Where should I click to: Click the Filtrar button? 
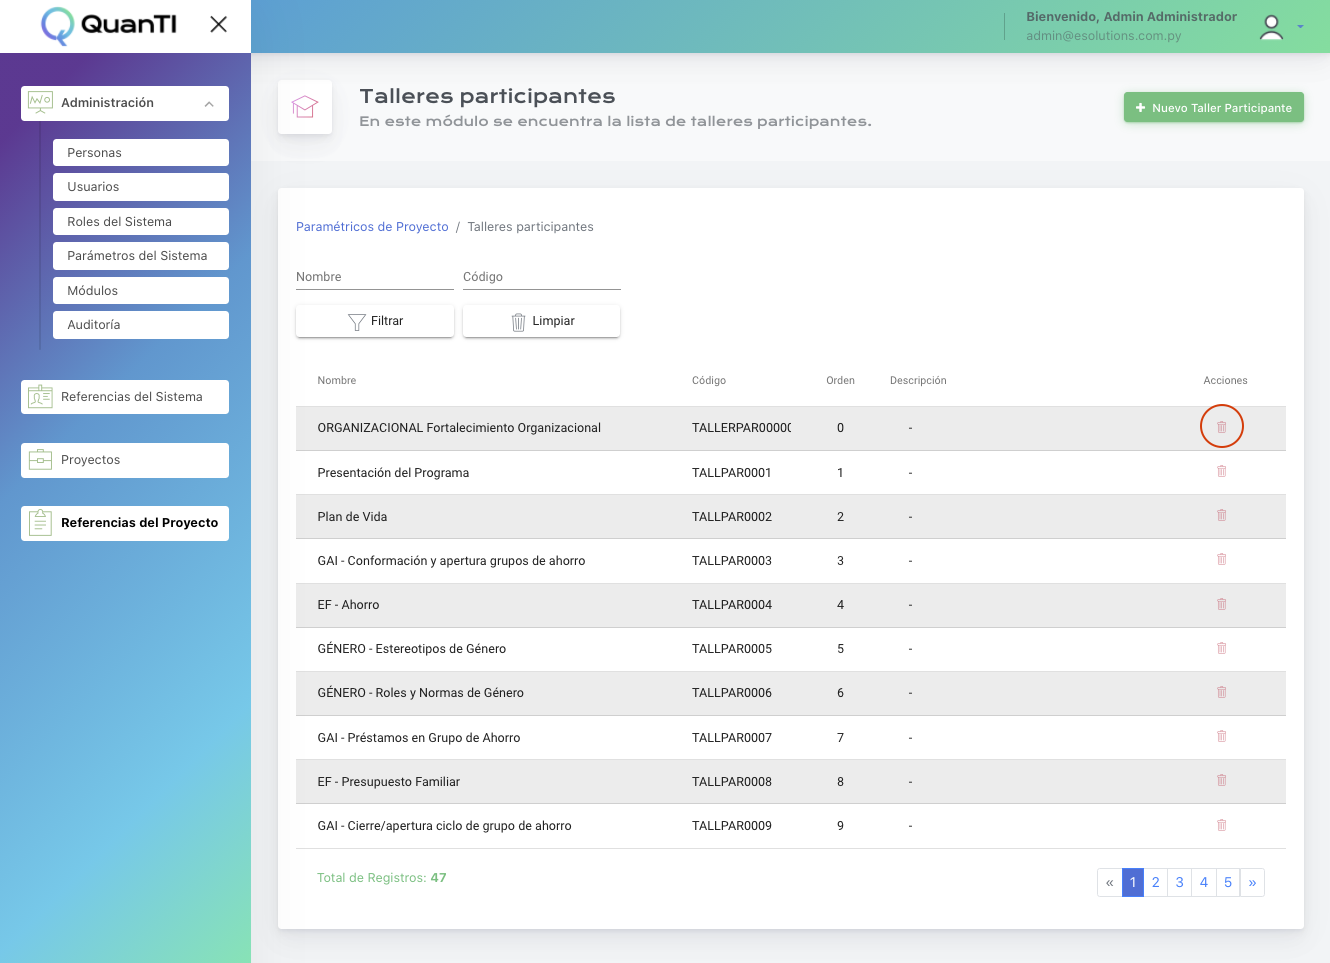(375, 321)
